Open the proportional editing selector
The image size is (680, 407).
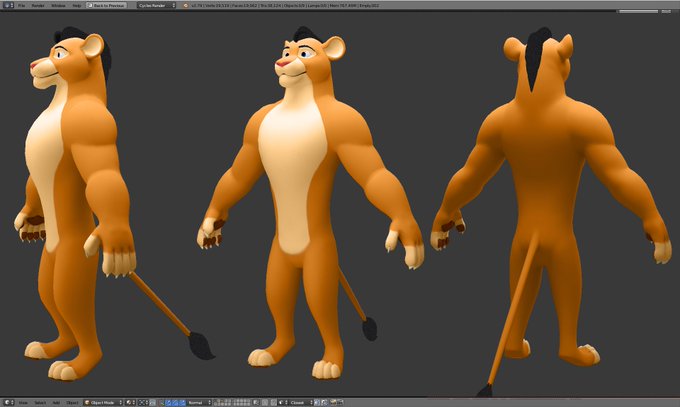[x=265, y=402]
